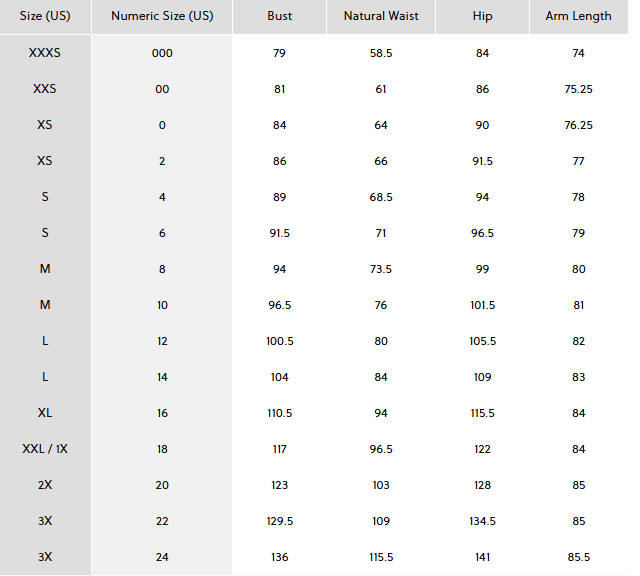Click the numeric size 24 cell
Screen dimensions: 640x576
point(162,557)
